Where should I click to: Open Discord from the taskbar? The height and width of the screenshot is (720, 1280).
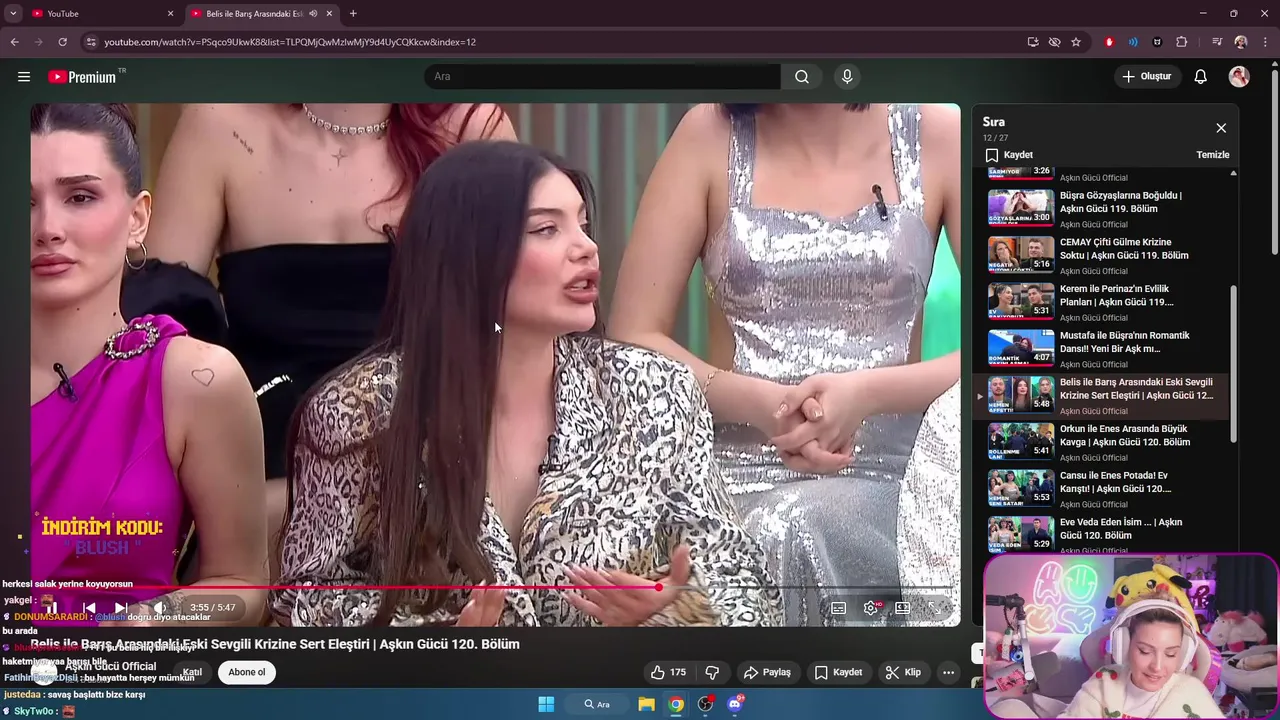pos(735,704)
